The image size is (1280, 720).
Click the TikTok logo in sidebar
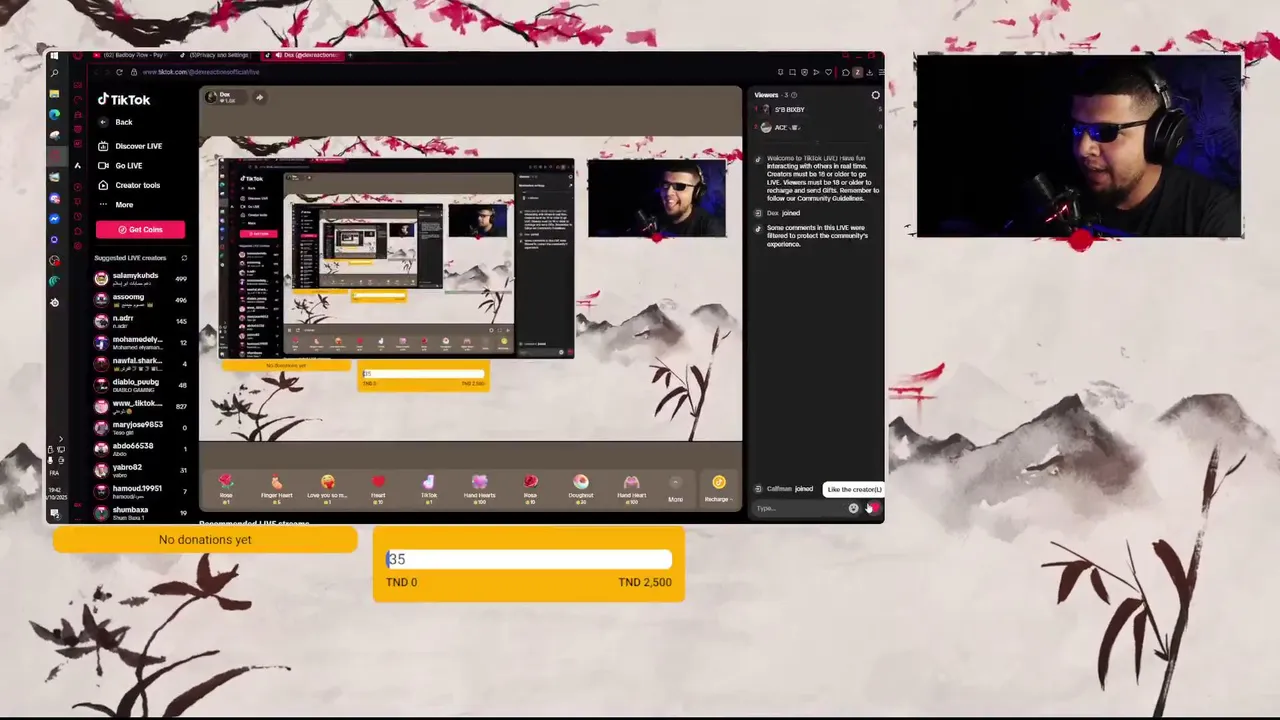click(x=123, y=100)
